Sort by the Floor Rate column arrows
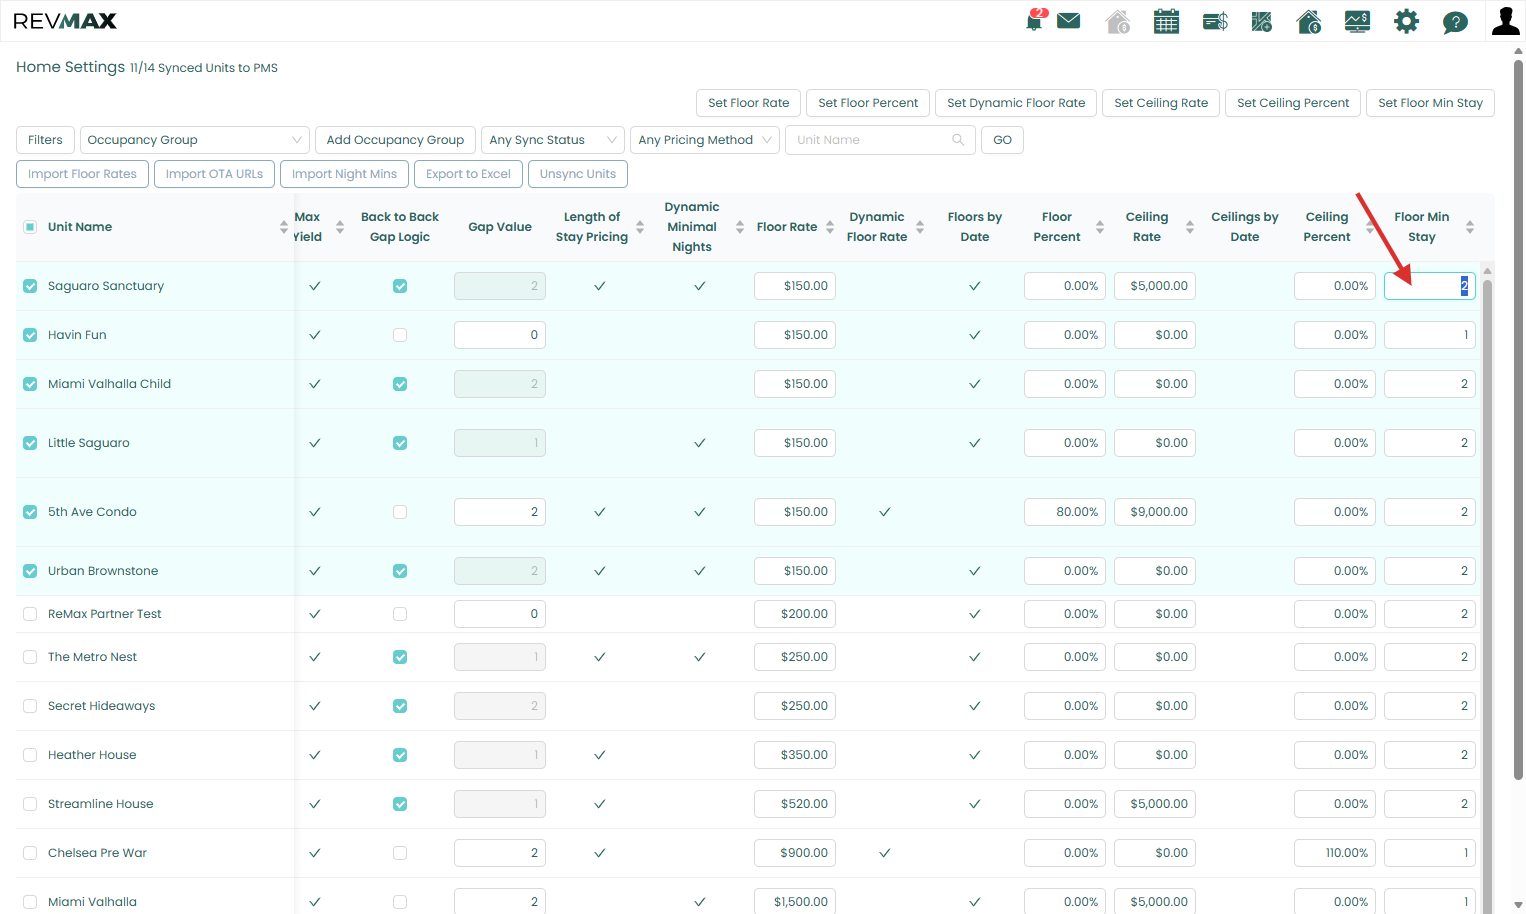 [830, 227]
